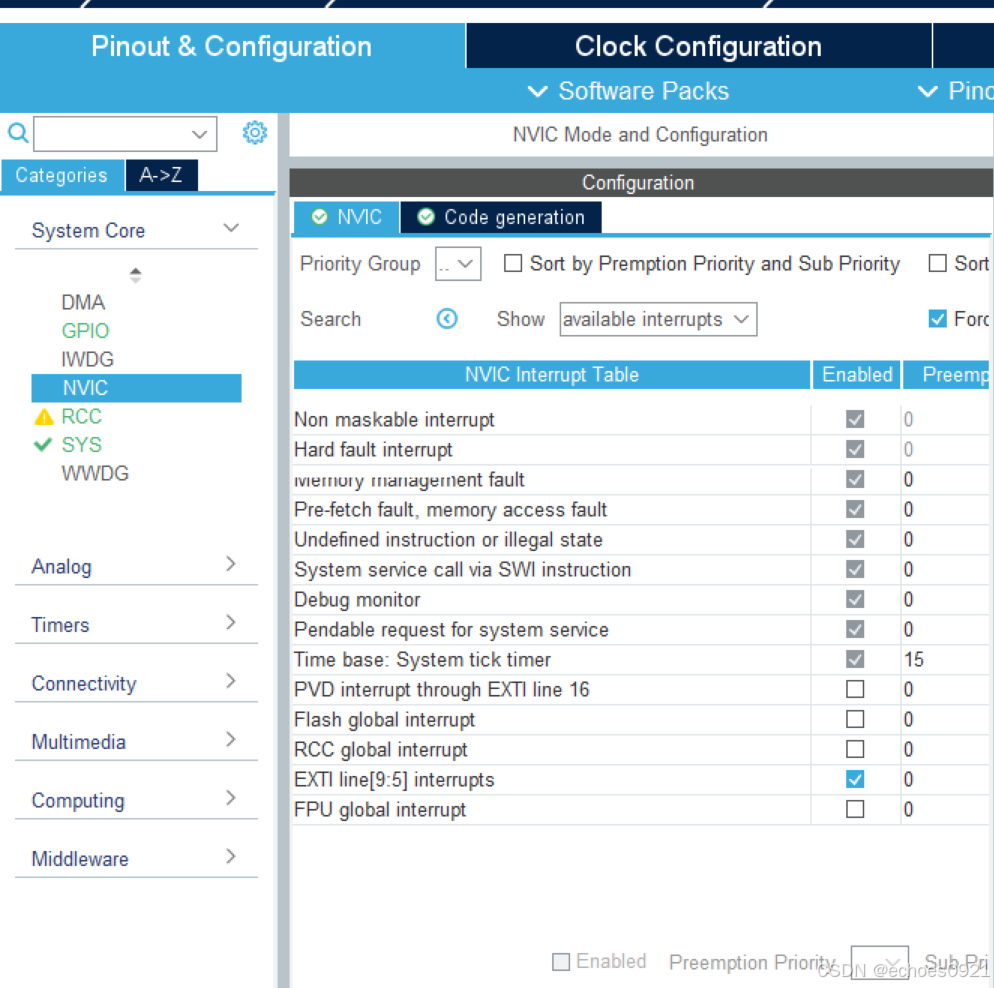
Task: Expand the Computing category
Action: (x=136, y=800)
